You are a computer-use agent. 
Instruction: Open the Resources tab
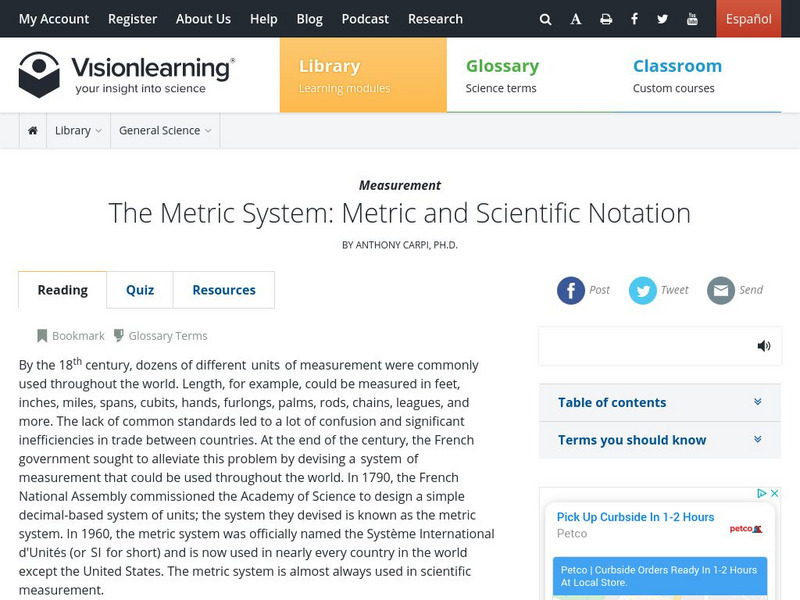click(224, 290)
